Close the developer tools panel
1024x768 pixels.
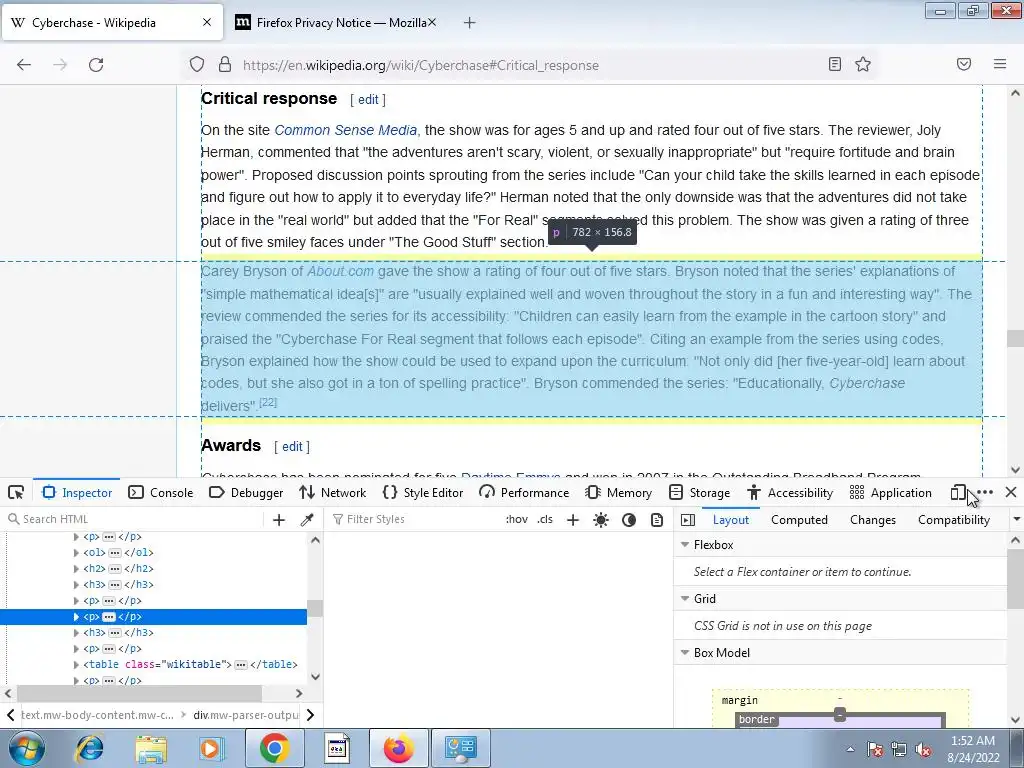point(1011,492)
